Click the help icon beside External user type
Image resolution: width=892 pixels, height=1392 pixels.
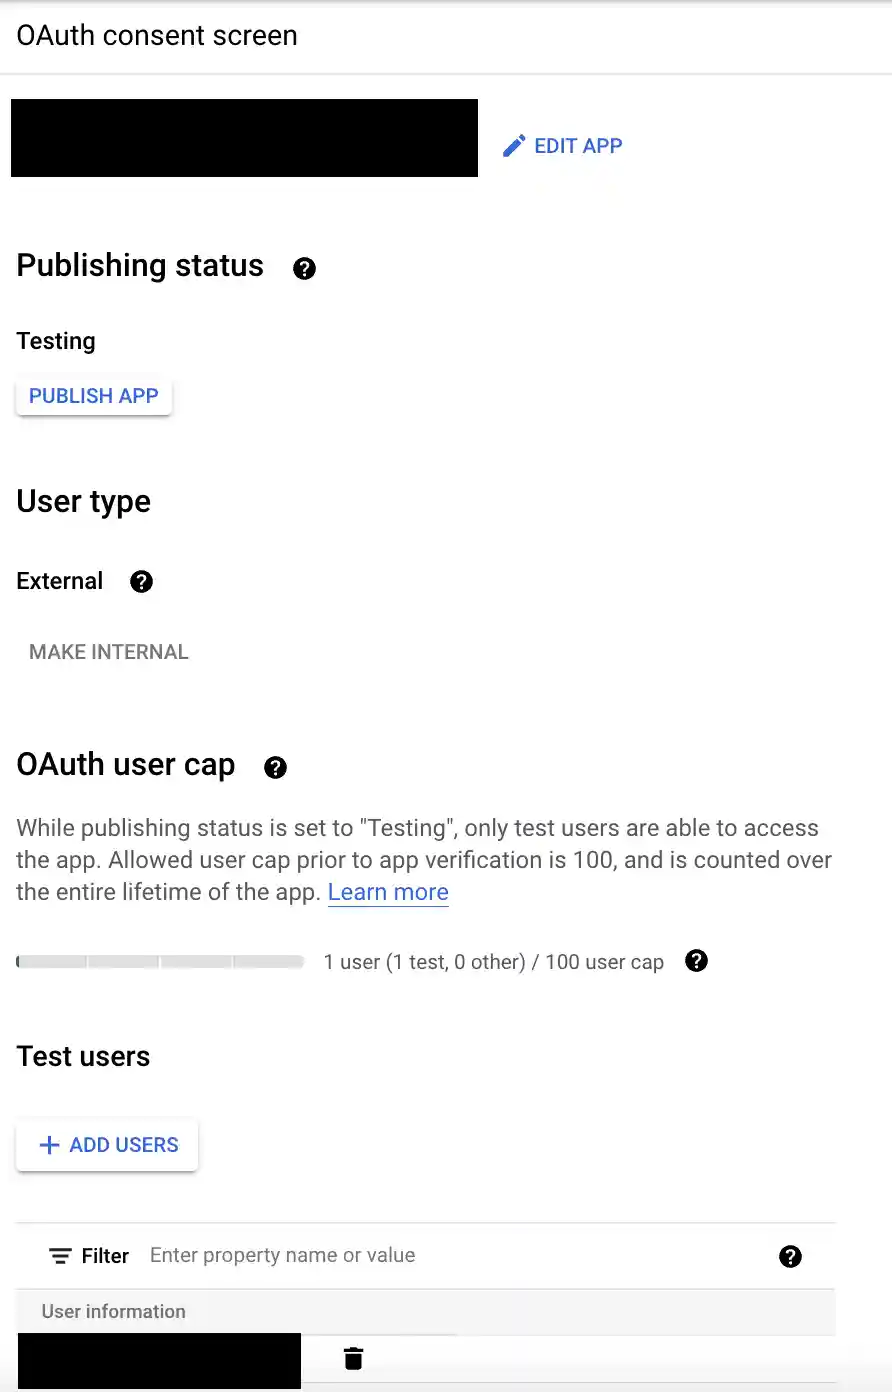tap(141, 581)
